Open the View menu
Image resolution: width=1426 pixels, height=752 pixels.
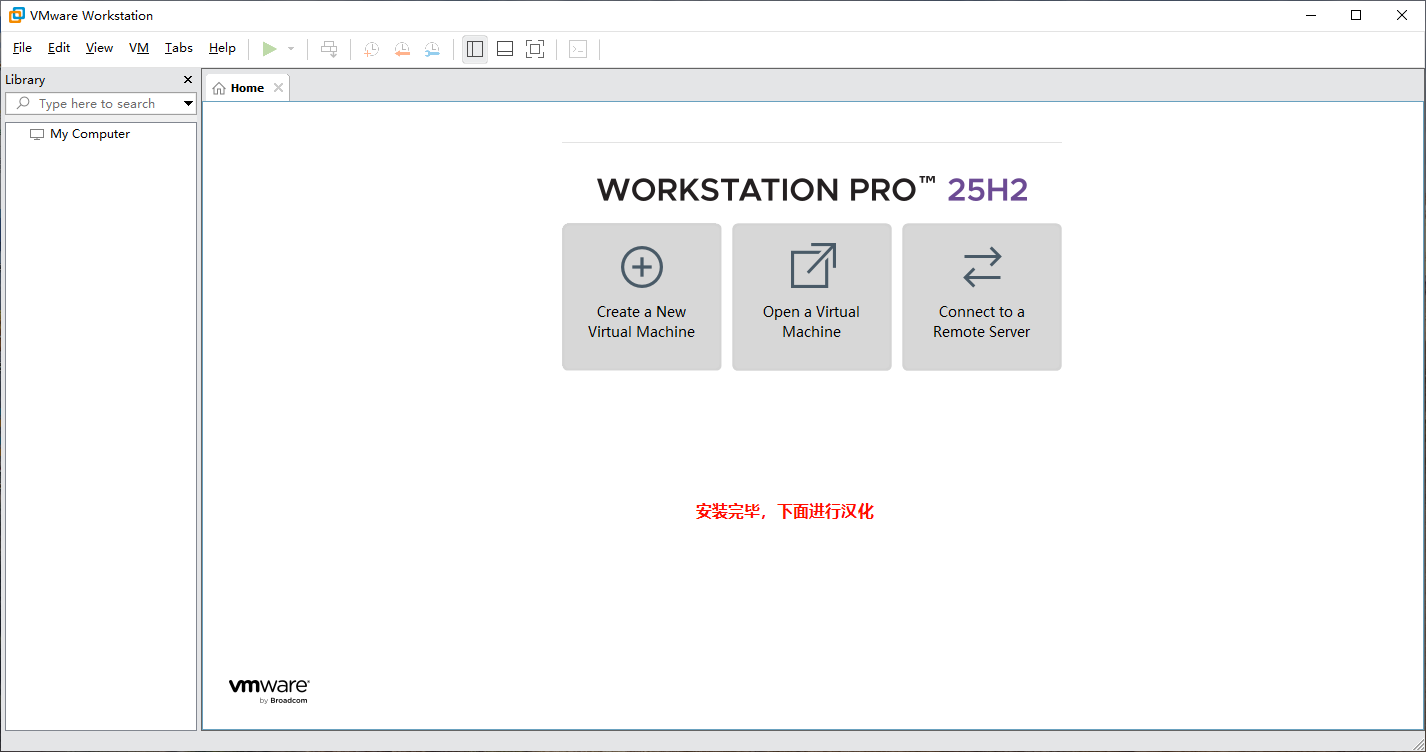[99, 48]
